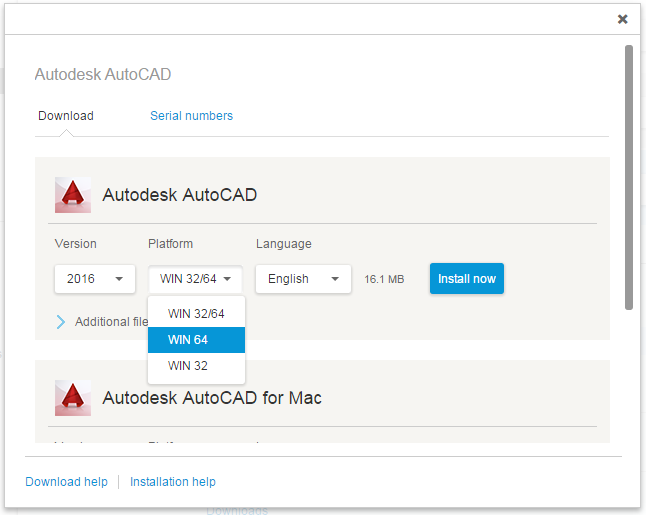This screenshot has width=646, height=515.
Task: Open the Version 2016 dropdown
Action: coord(95,279)
